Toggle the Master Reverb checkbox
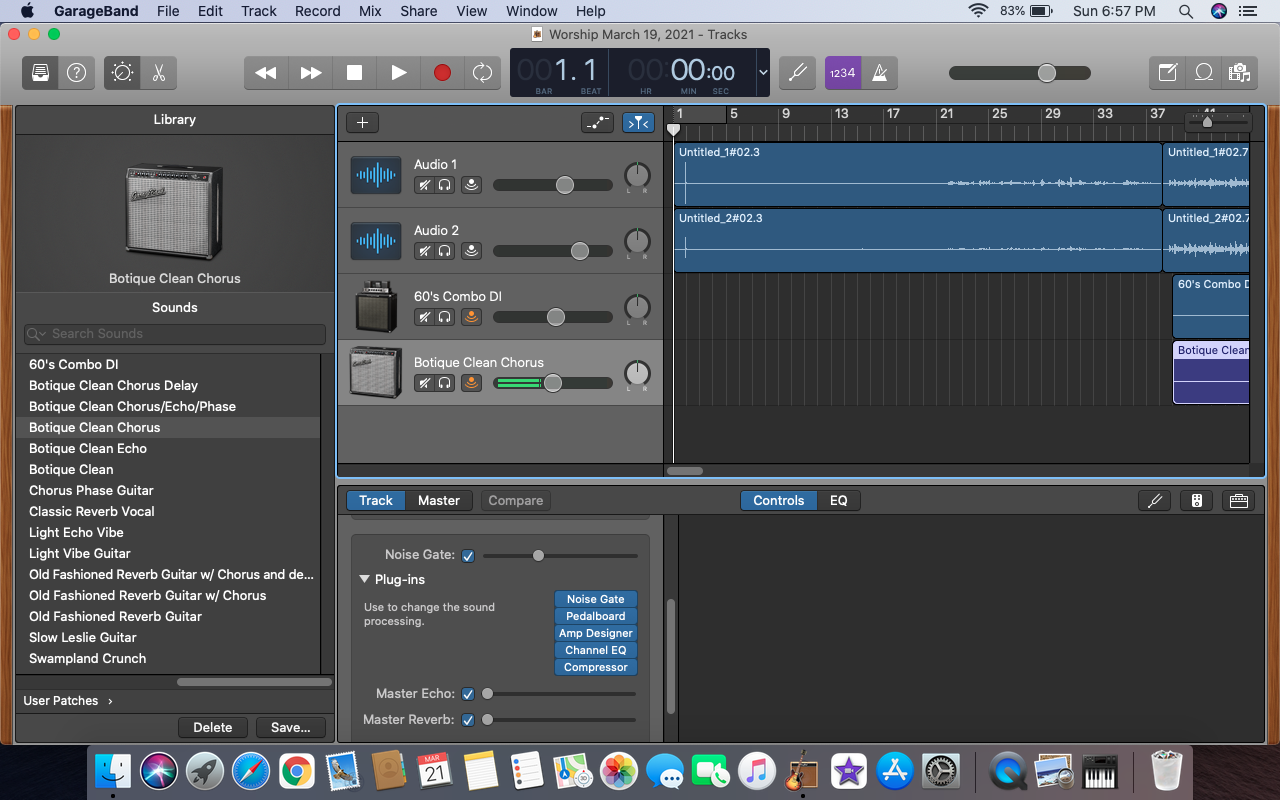 click(x=468, y=720)
